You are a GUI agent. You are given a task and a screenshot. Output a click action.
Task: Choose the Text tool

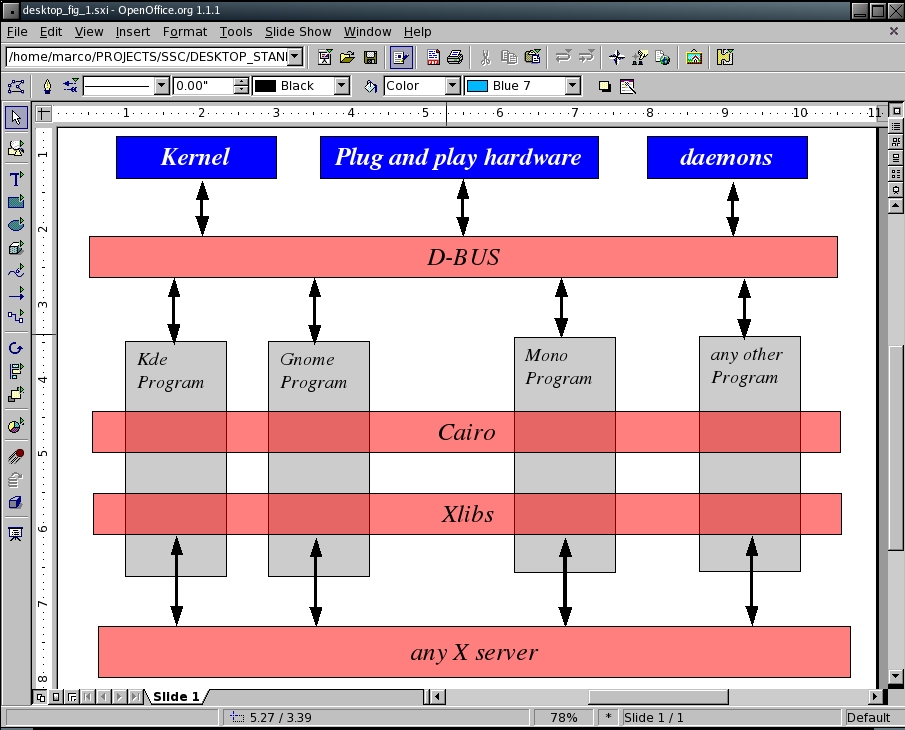coord(15,179)
